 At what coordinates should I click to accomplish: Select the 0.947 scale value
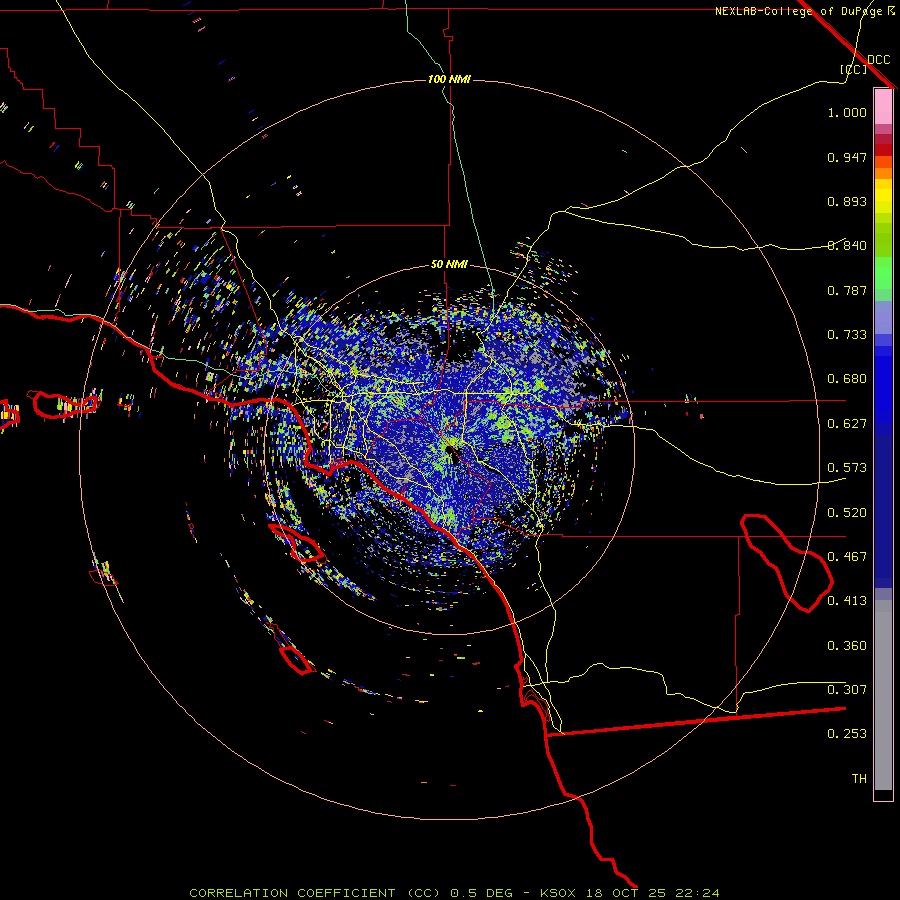coord(847,157)
